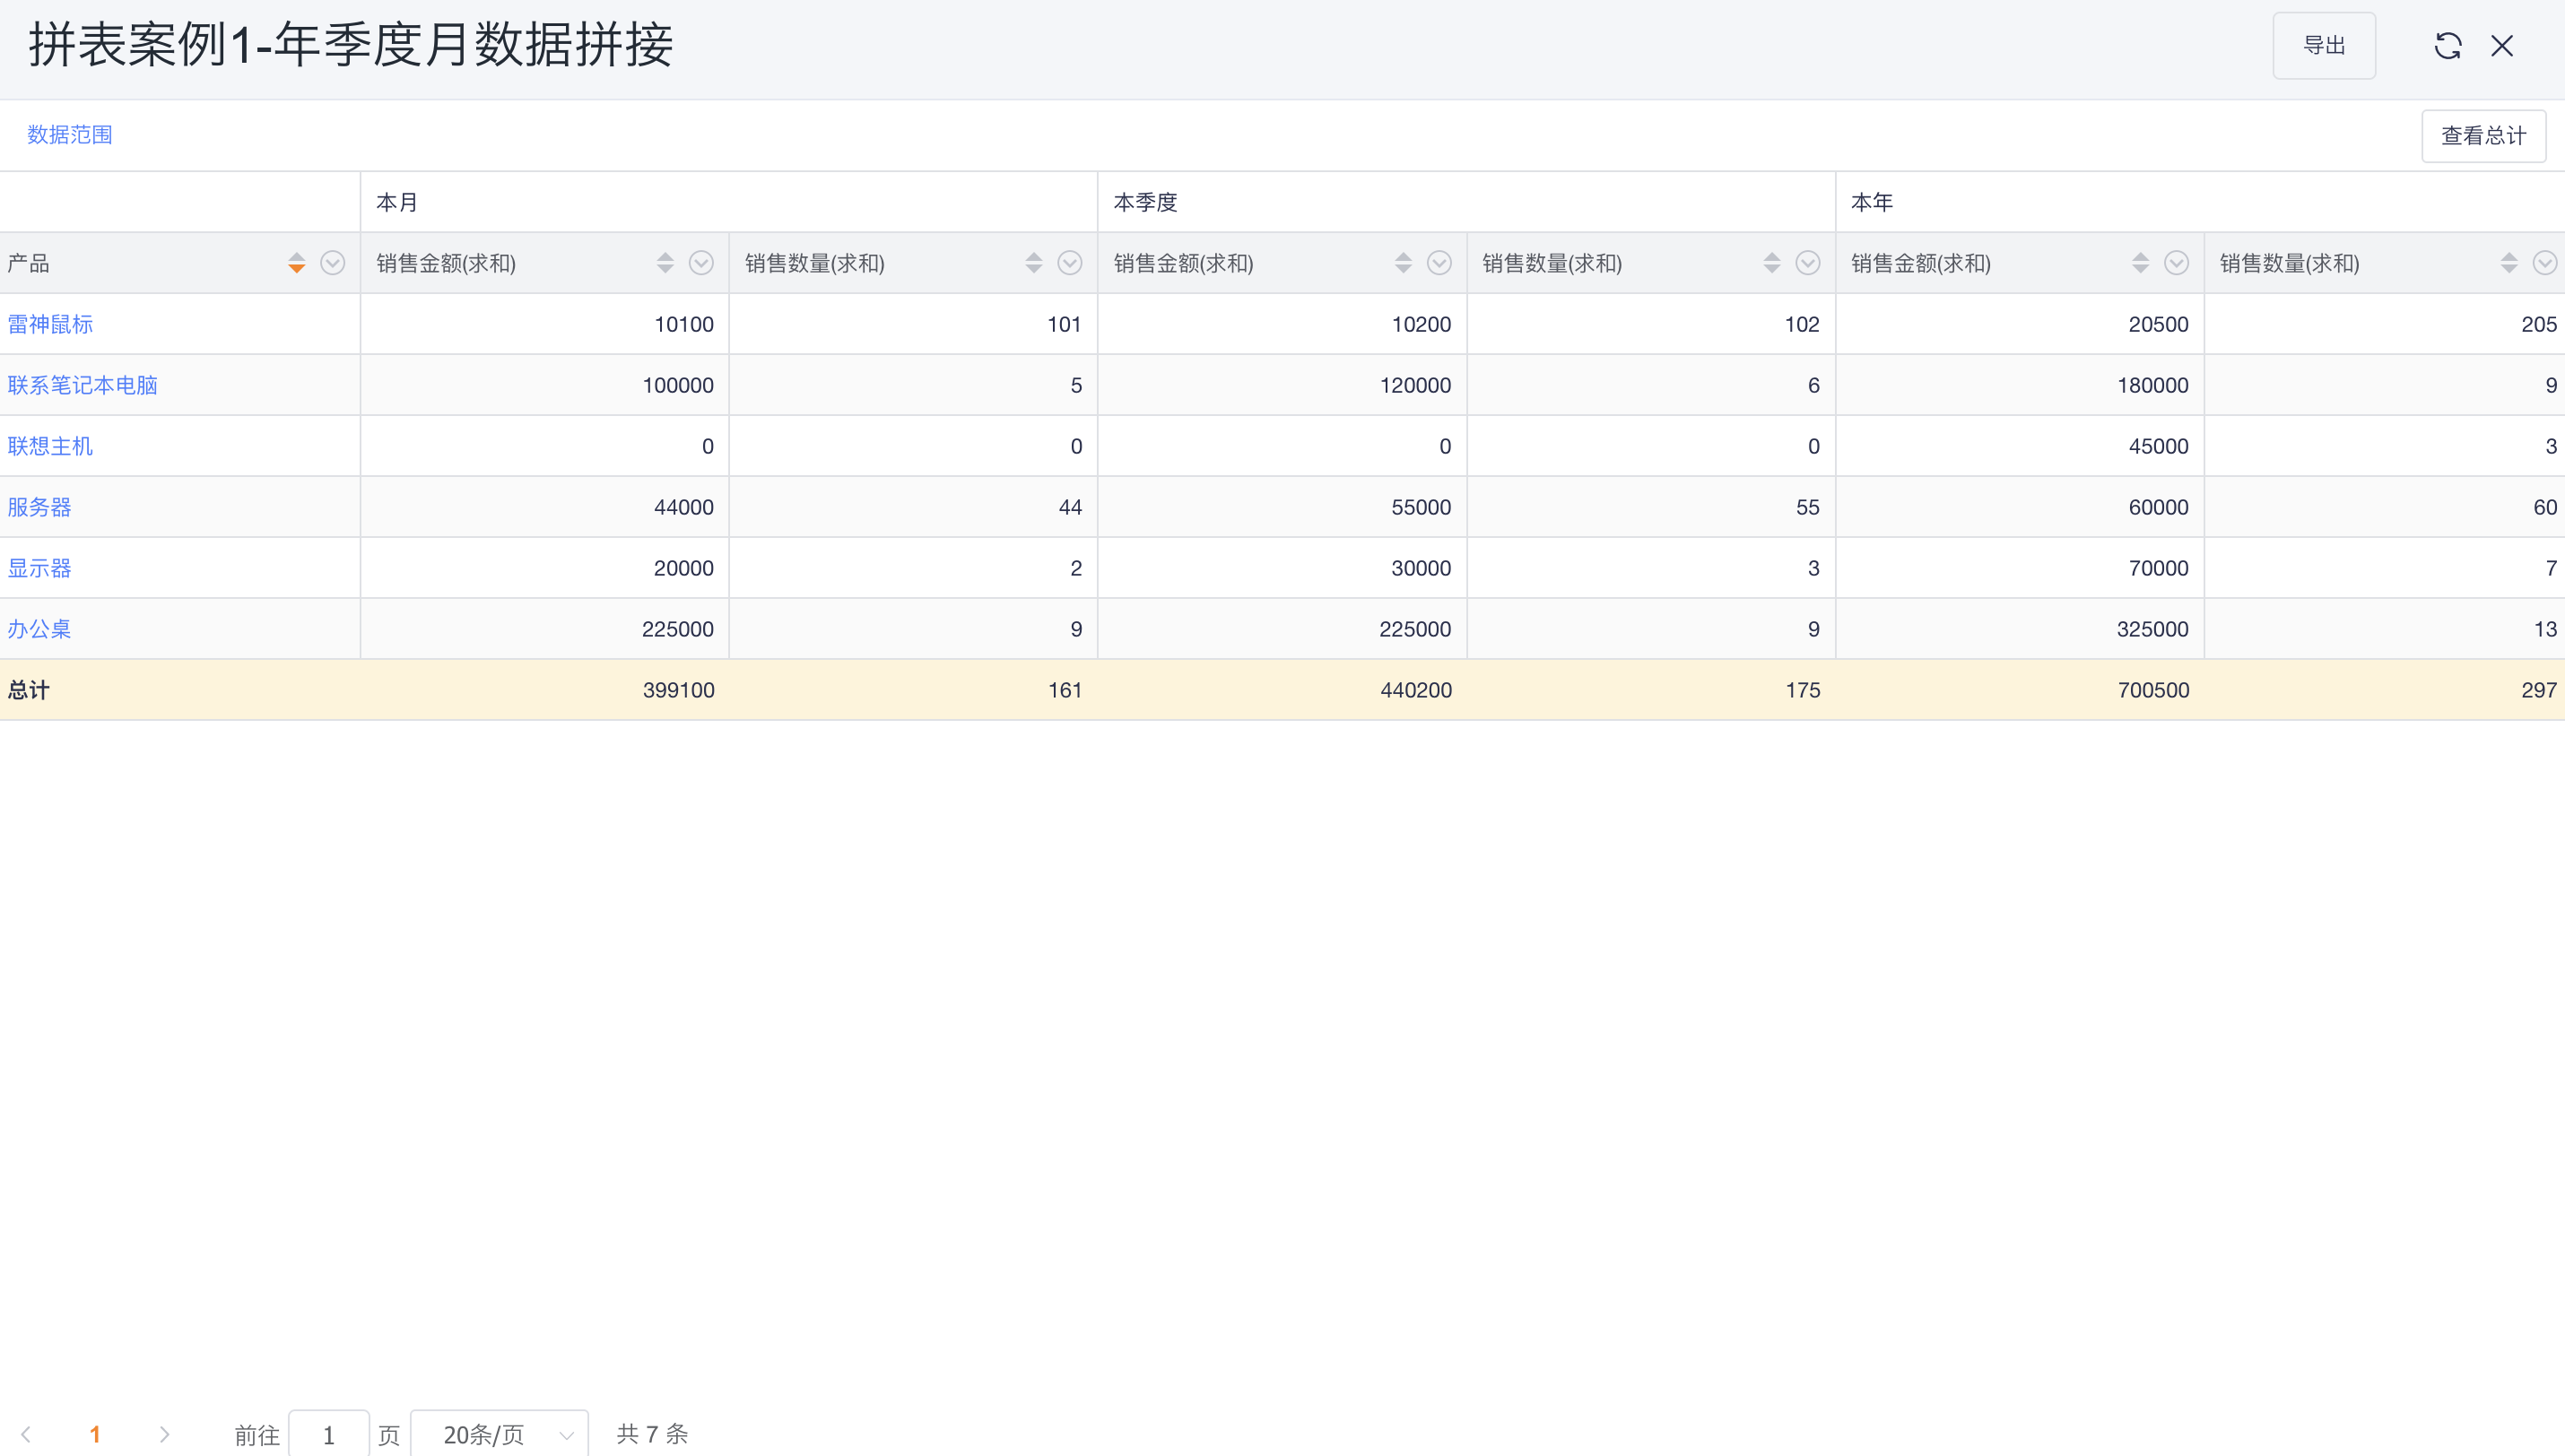Open the 显示器 product link
2565x1456 pixels.
pyautogui.click(x=39, y=568)
